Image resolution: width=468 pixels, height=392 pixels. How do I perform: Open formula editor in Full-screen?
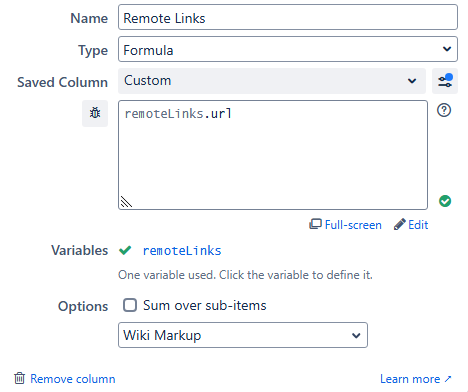pyautogui.click(x=353, y=225)
